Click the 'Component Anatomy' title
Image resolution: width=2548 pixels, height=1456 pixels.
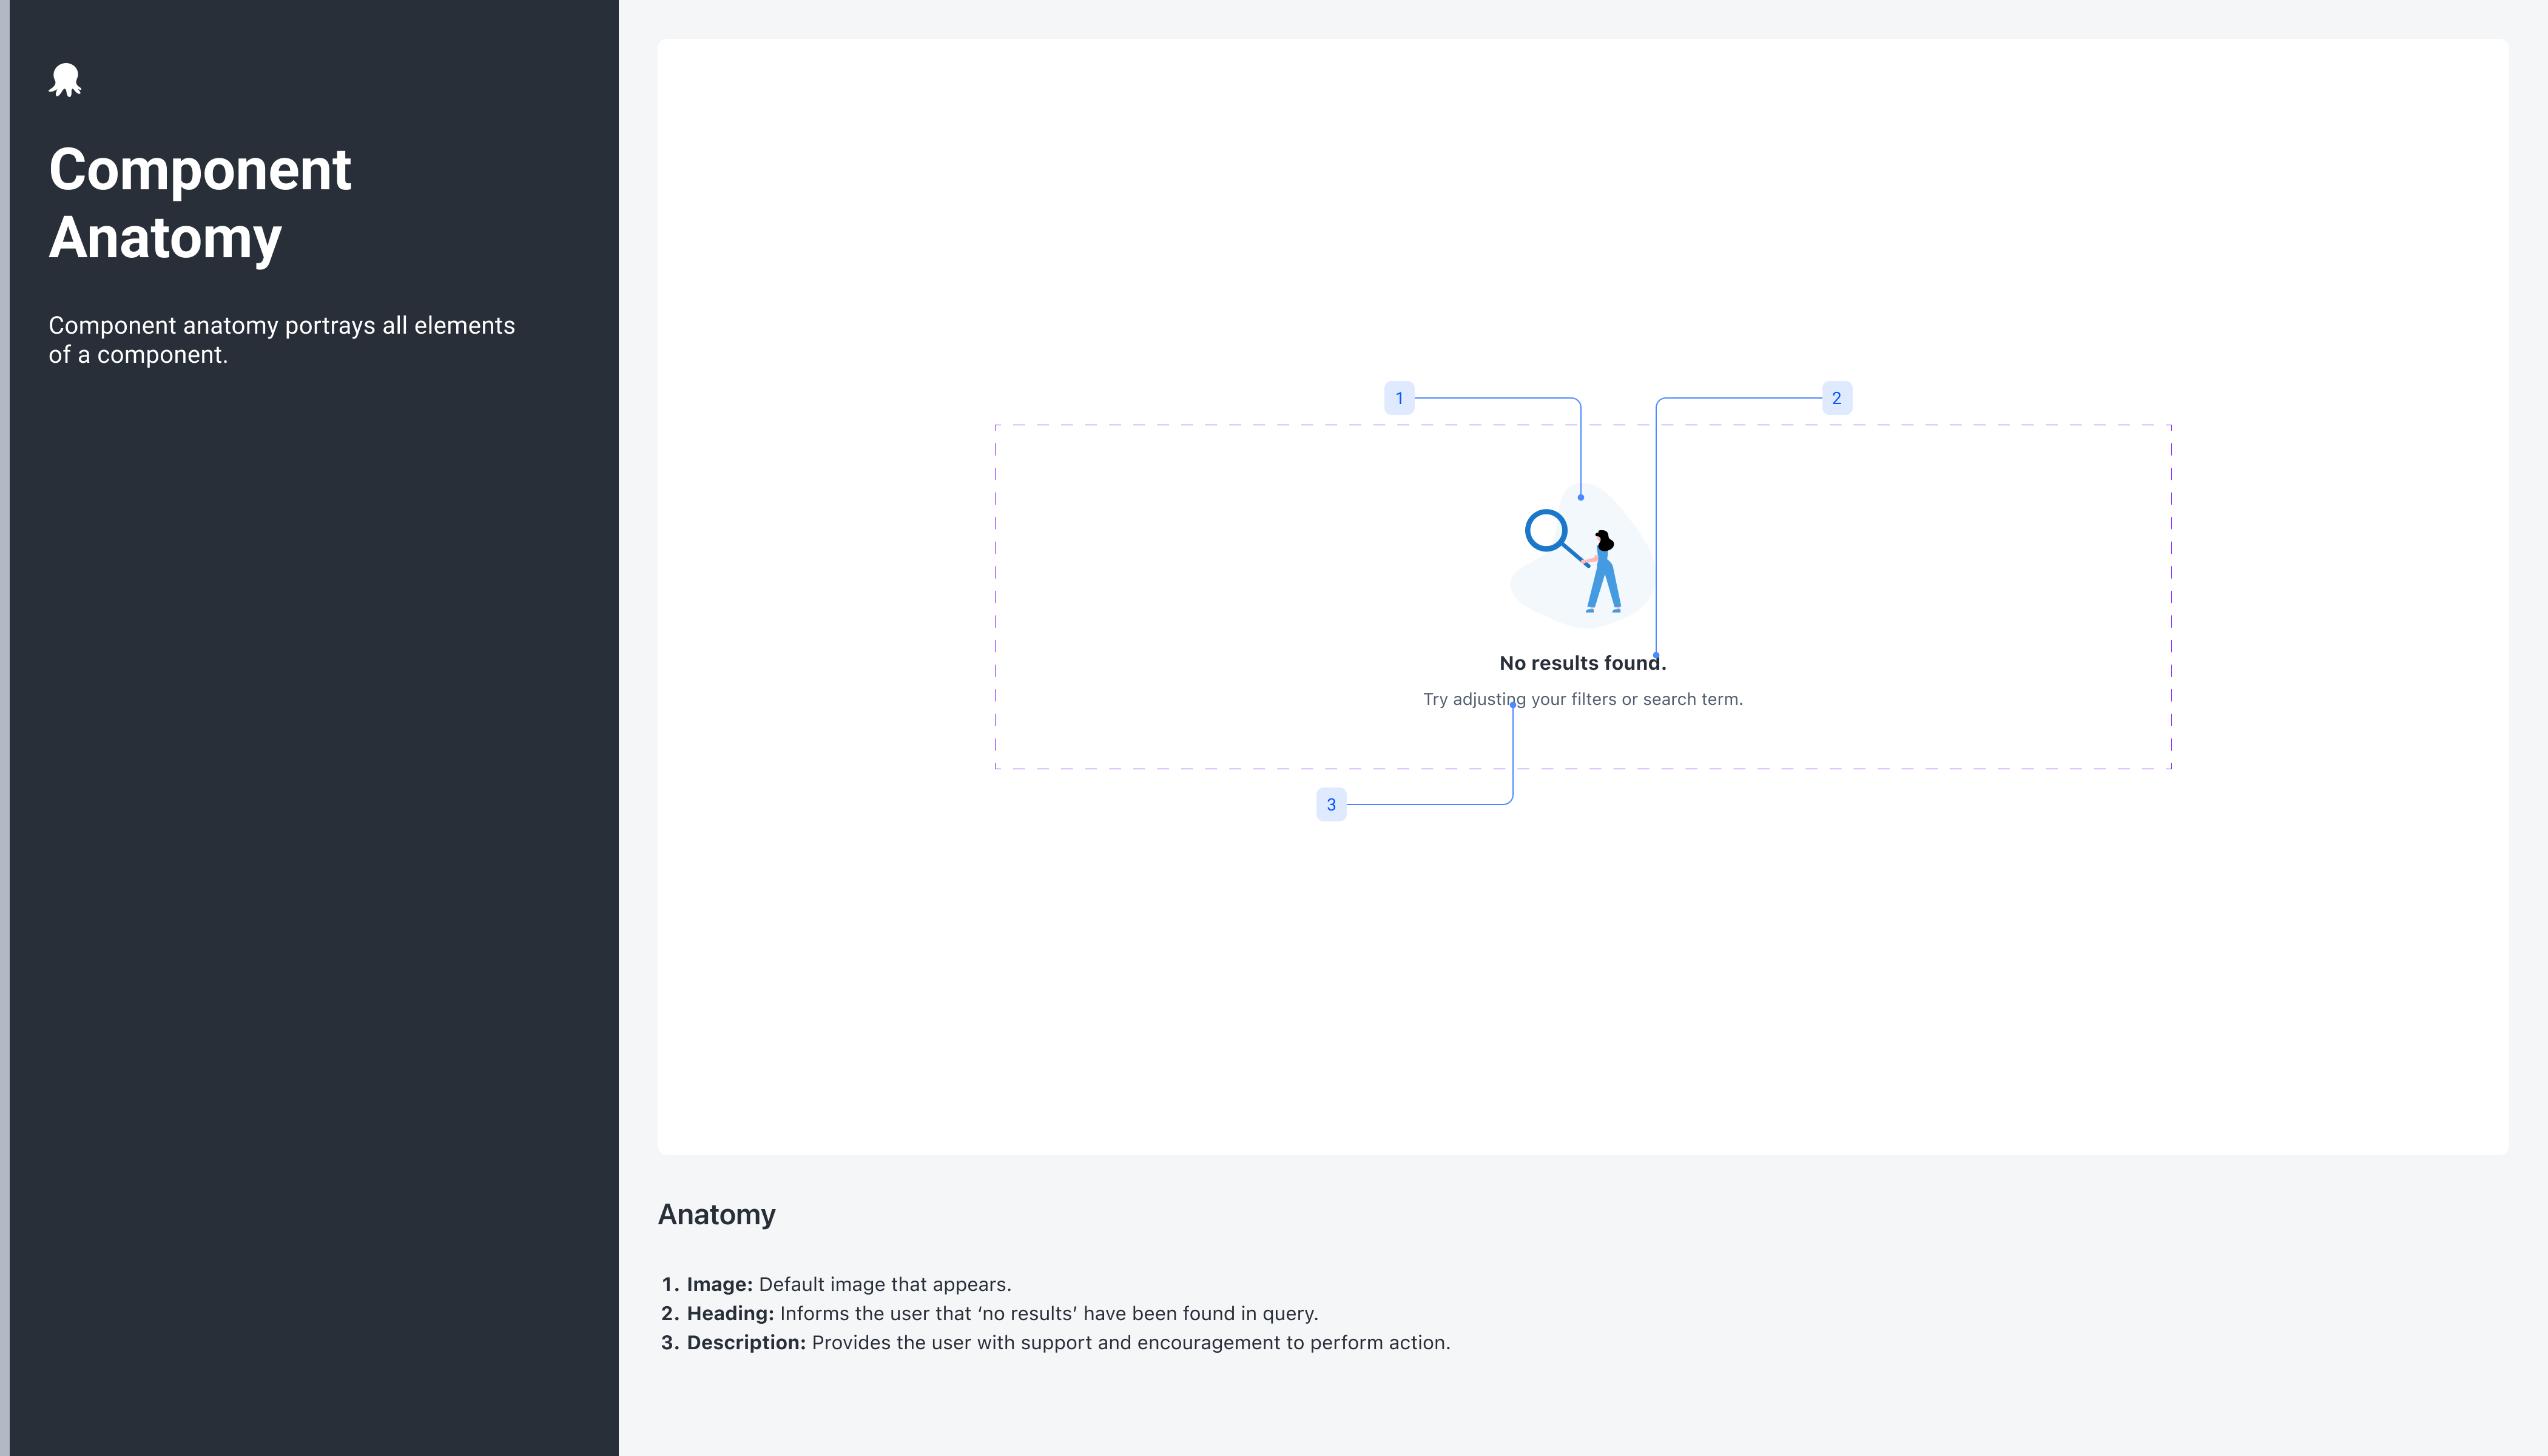(200, 203)
